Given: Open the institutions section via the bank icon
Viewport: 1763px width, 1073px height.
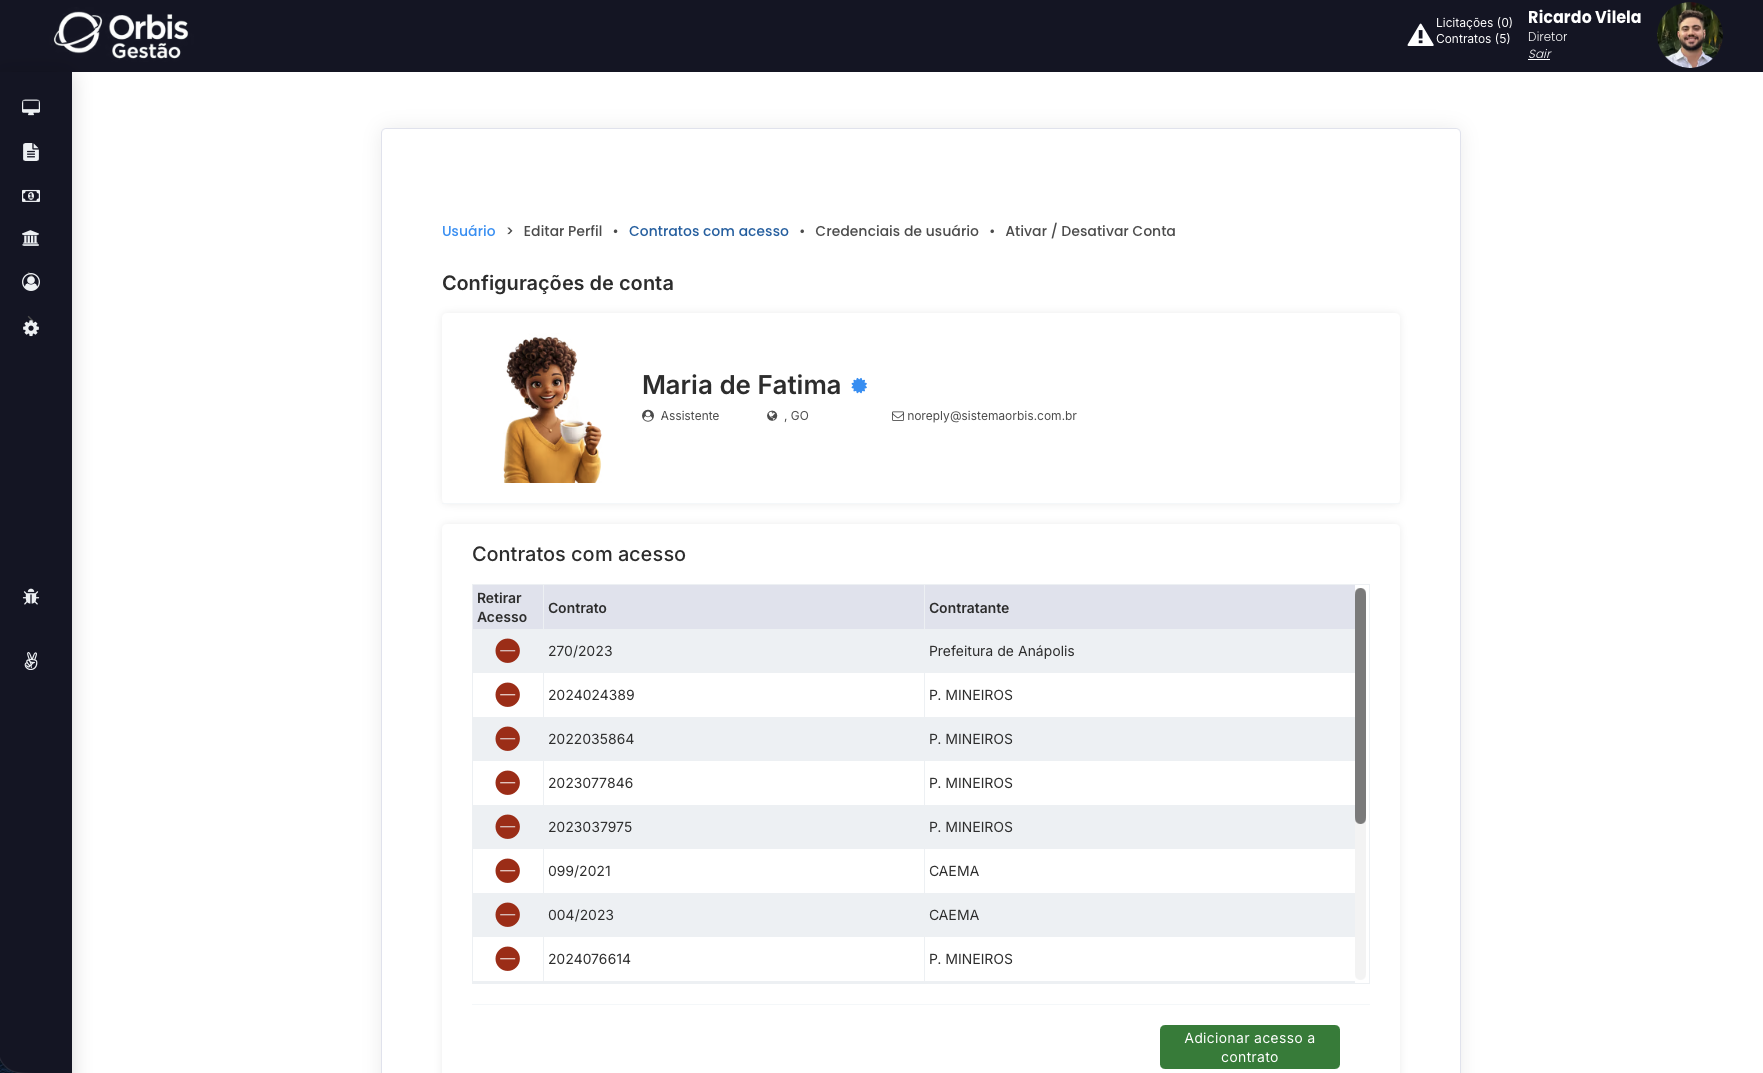Looking at the screenshot, I should pos(30,238).
